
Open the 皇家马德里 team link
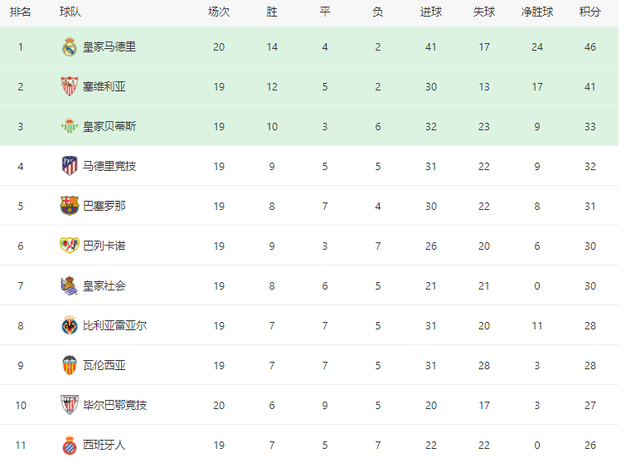(x=109, y=47)
